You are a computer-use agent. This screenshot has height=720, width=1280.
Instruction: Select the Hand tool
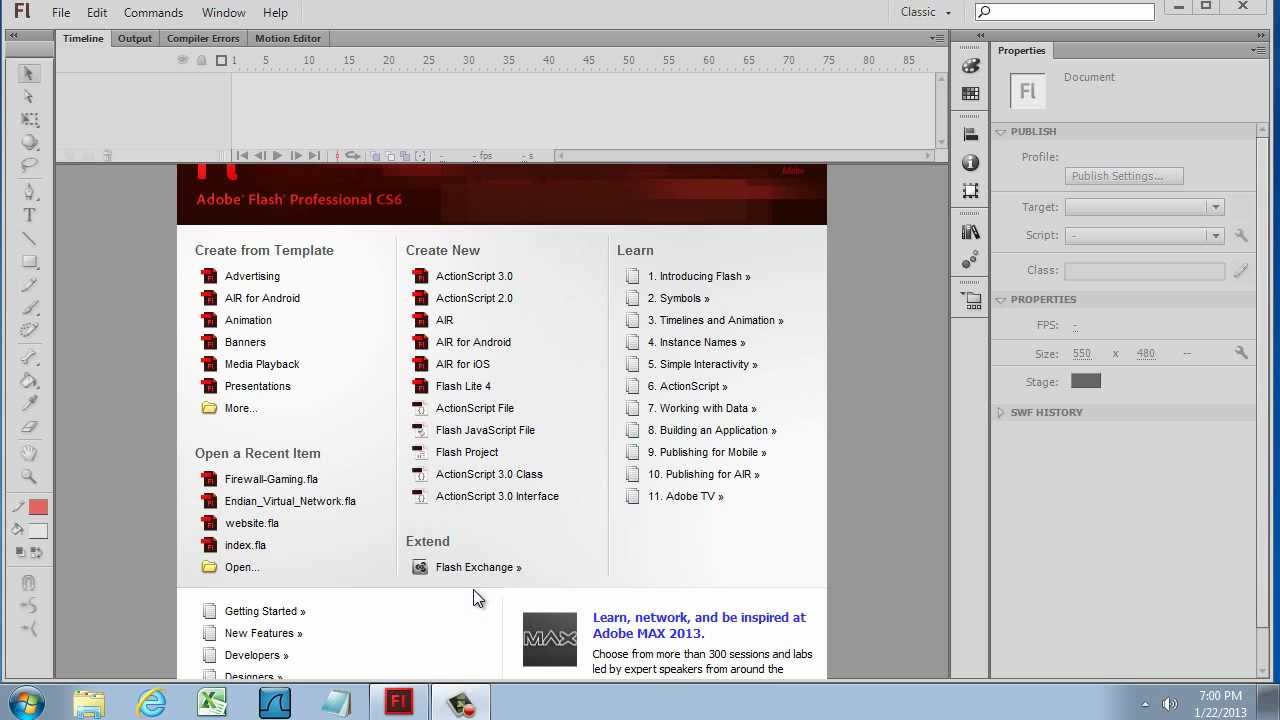coord(29,453)
